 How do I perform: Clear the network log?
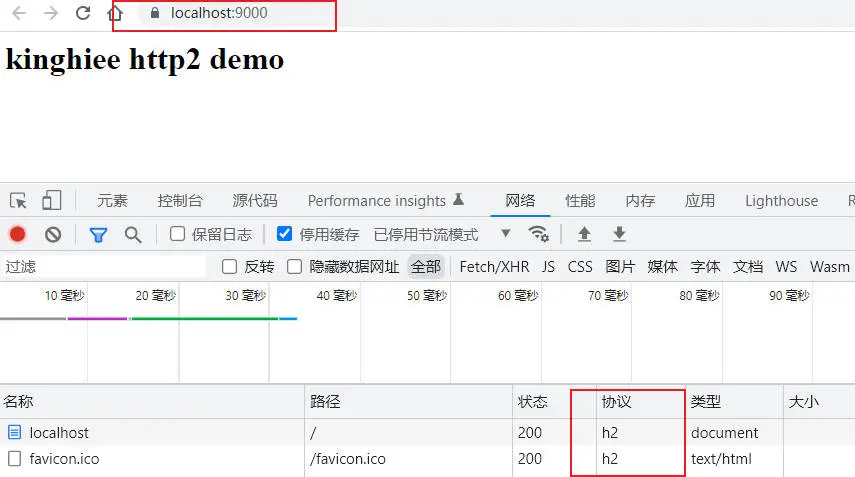pos(53,234)
